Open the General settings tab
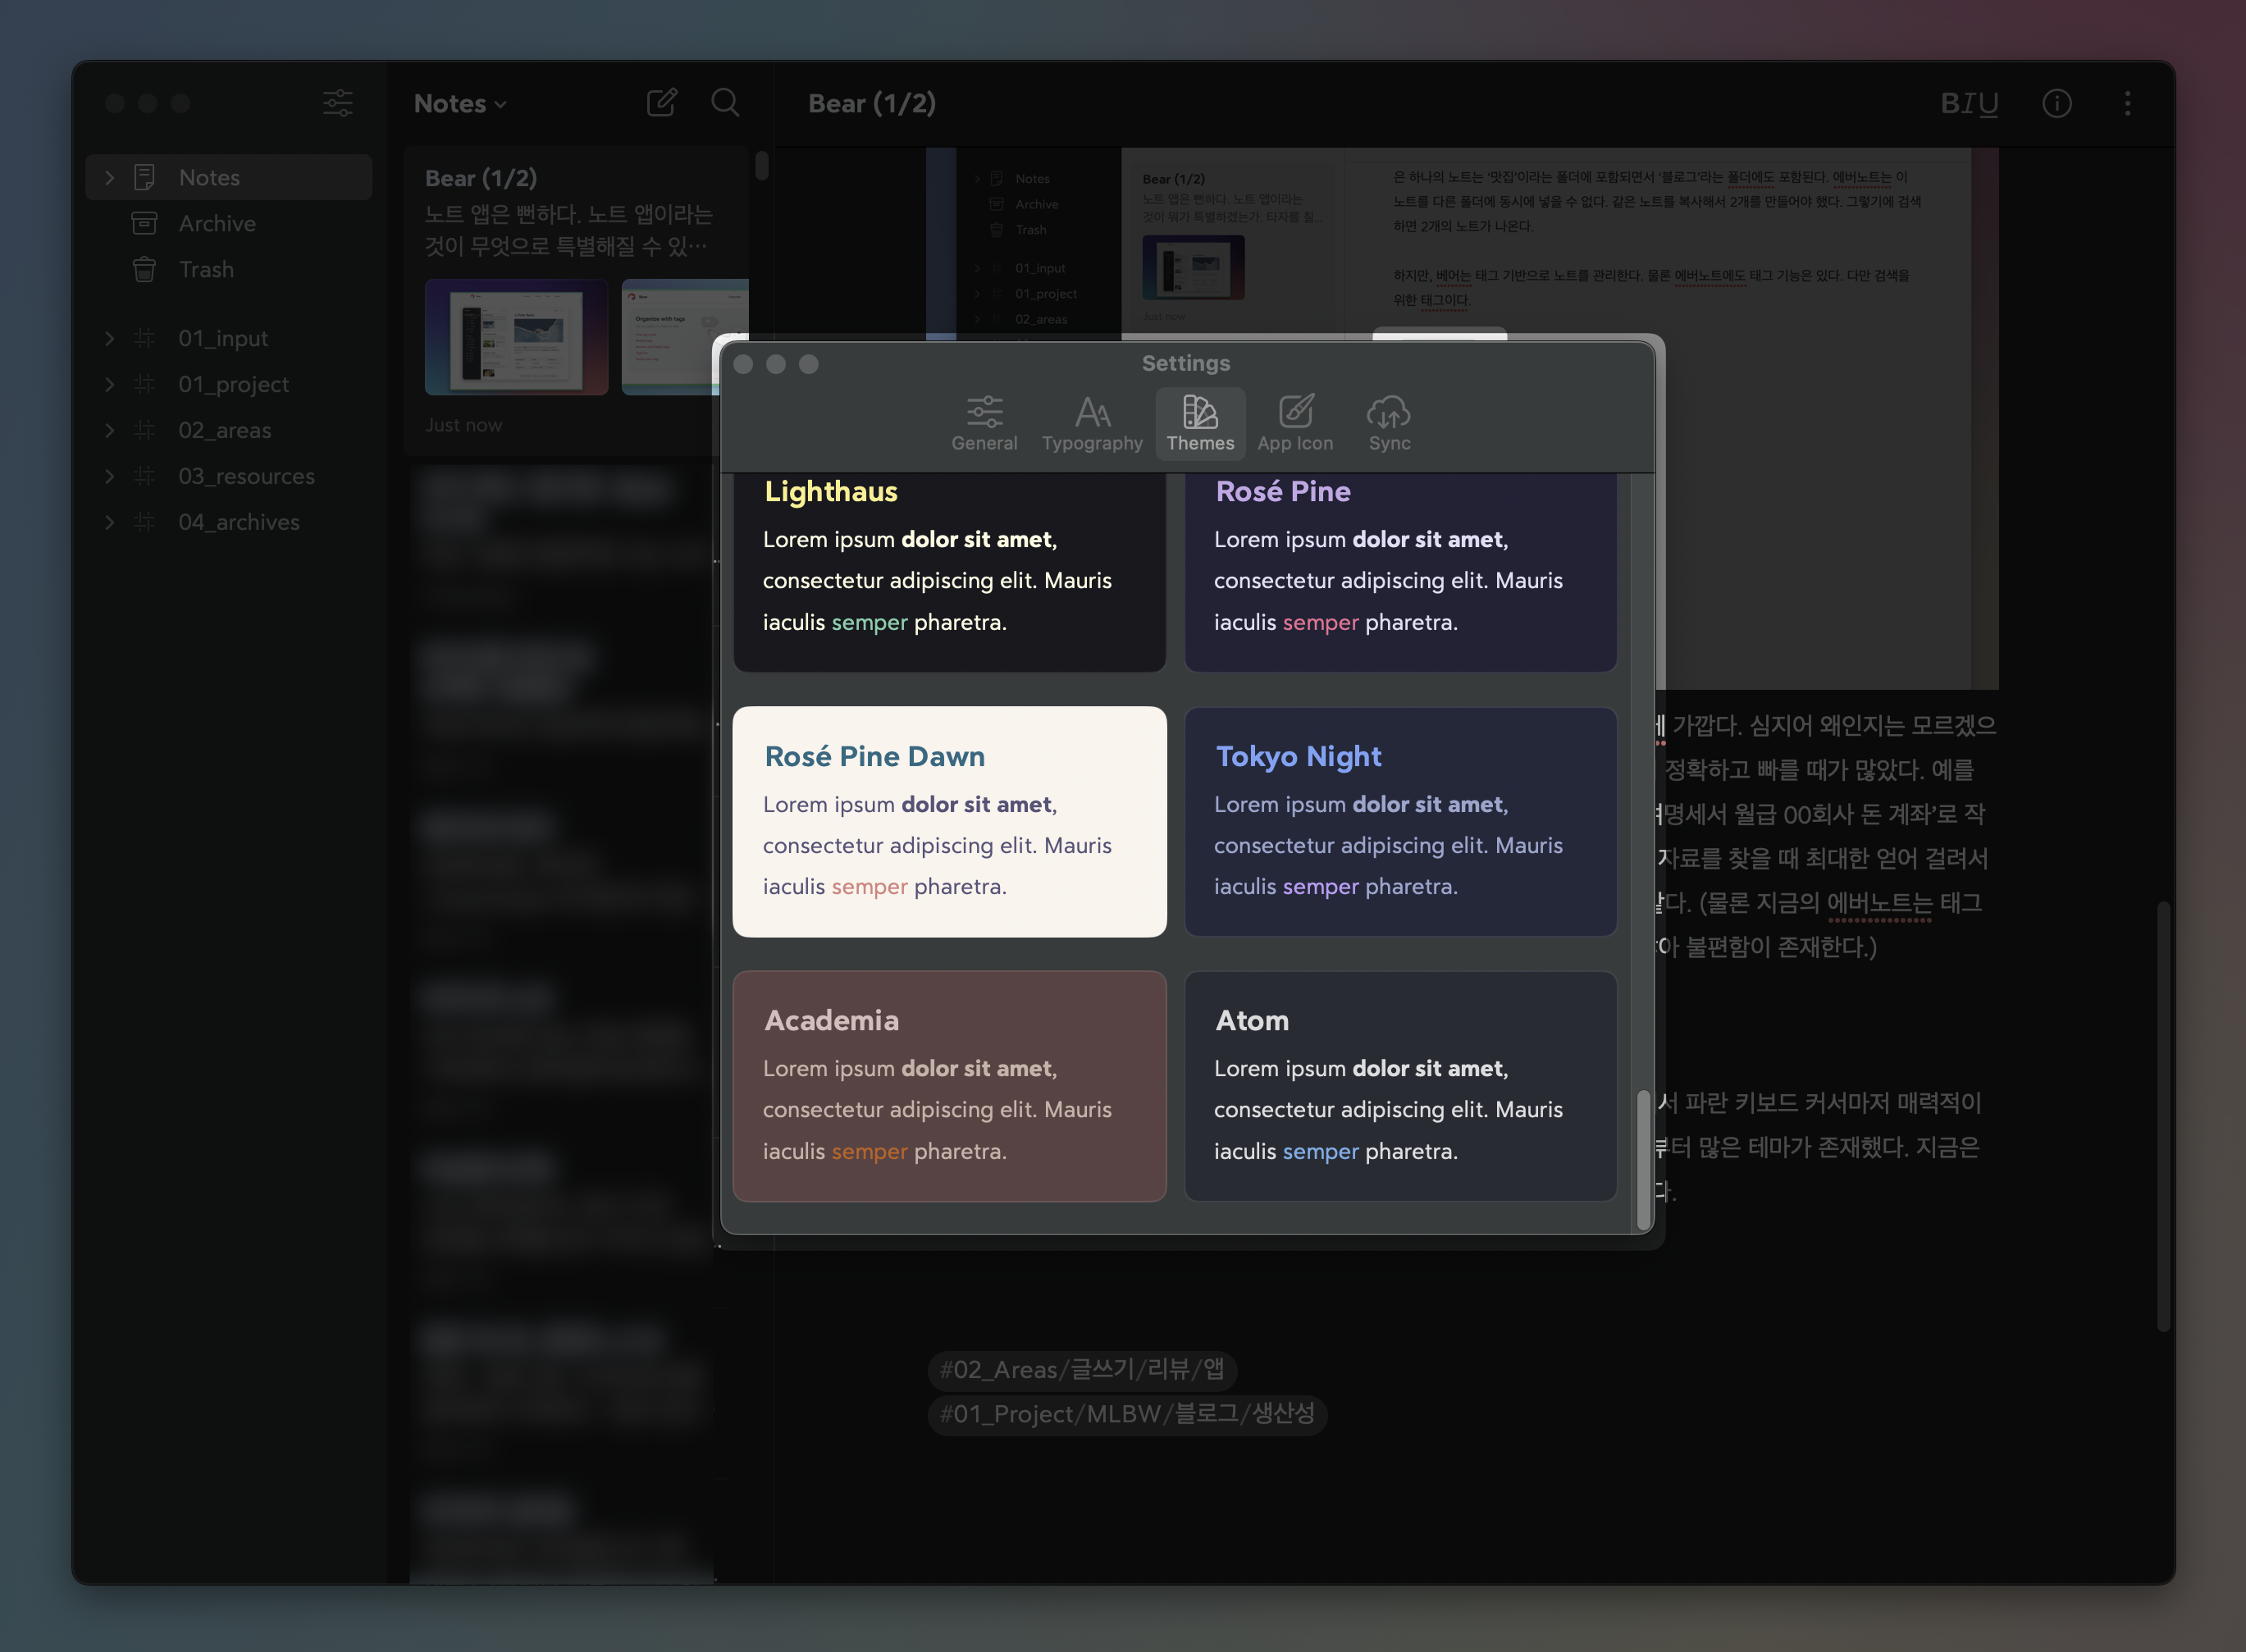 coord(984,423)
